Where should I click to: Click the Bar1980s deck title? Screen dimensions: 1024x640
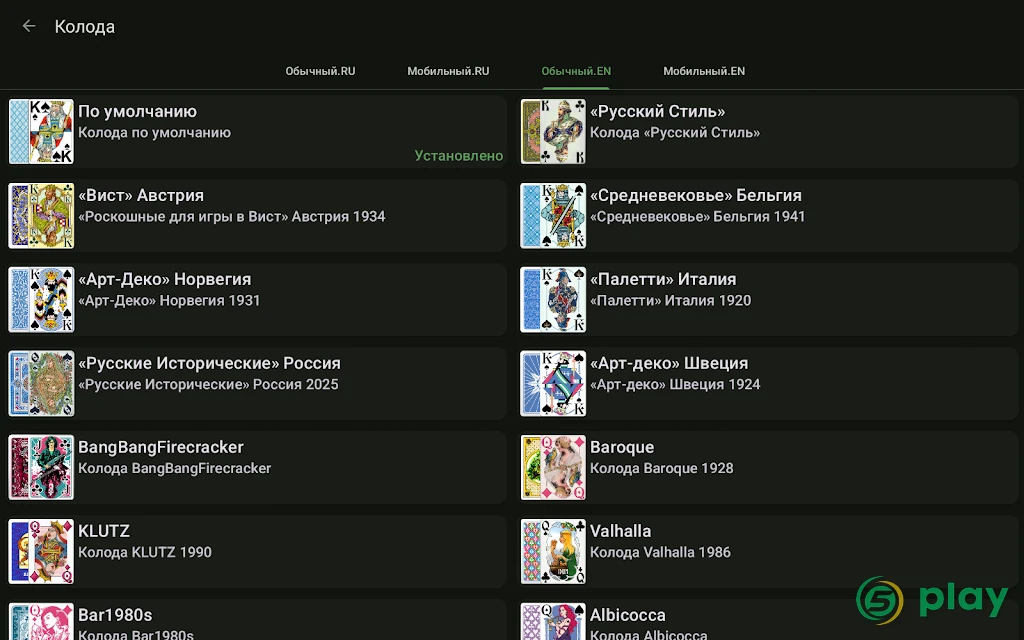[x=115, y=615]
